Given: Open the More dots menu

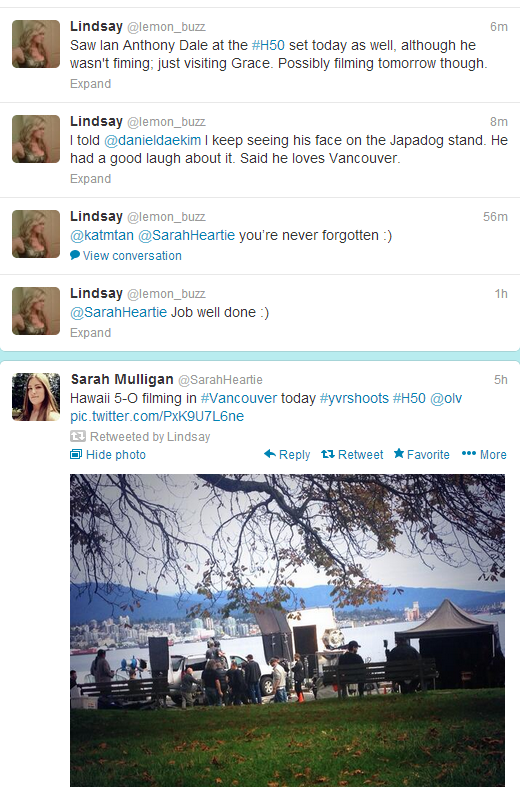Looking at the screenshot, I should pos(469,453).
